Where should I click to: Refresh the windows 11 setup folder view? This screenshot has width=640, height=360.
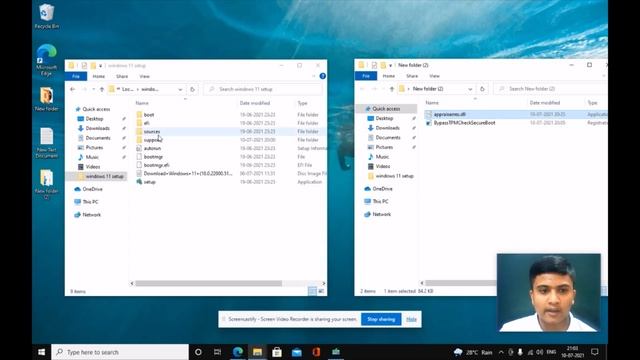[193, 89]
